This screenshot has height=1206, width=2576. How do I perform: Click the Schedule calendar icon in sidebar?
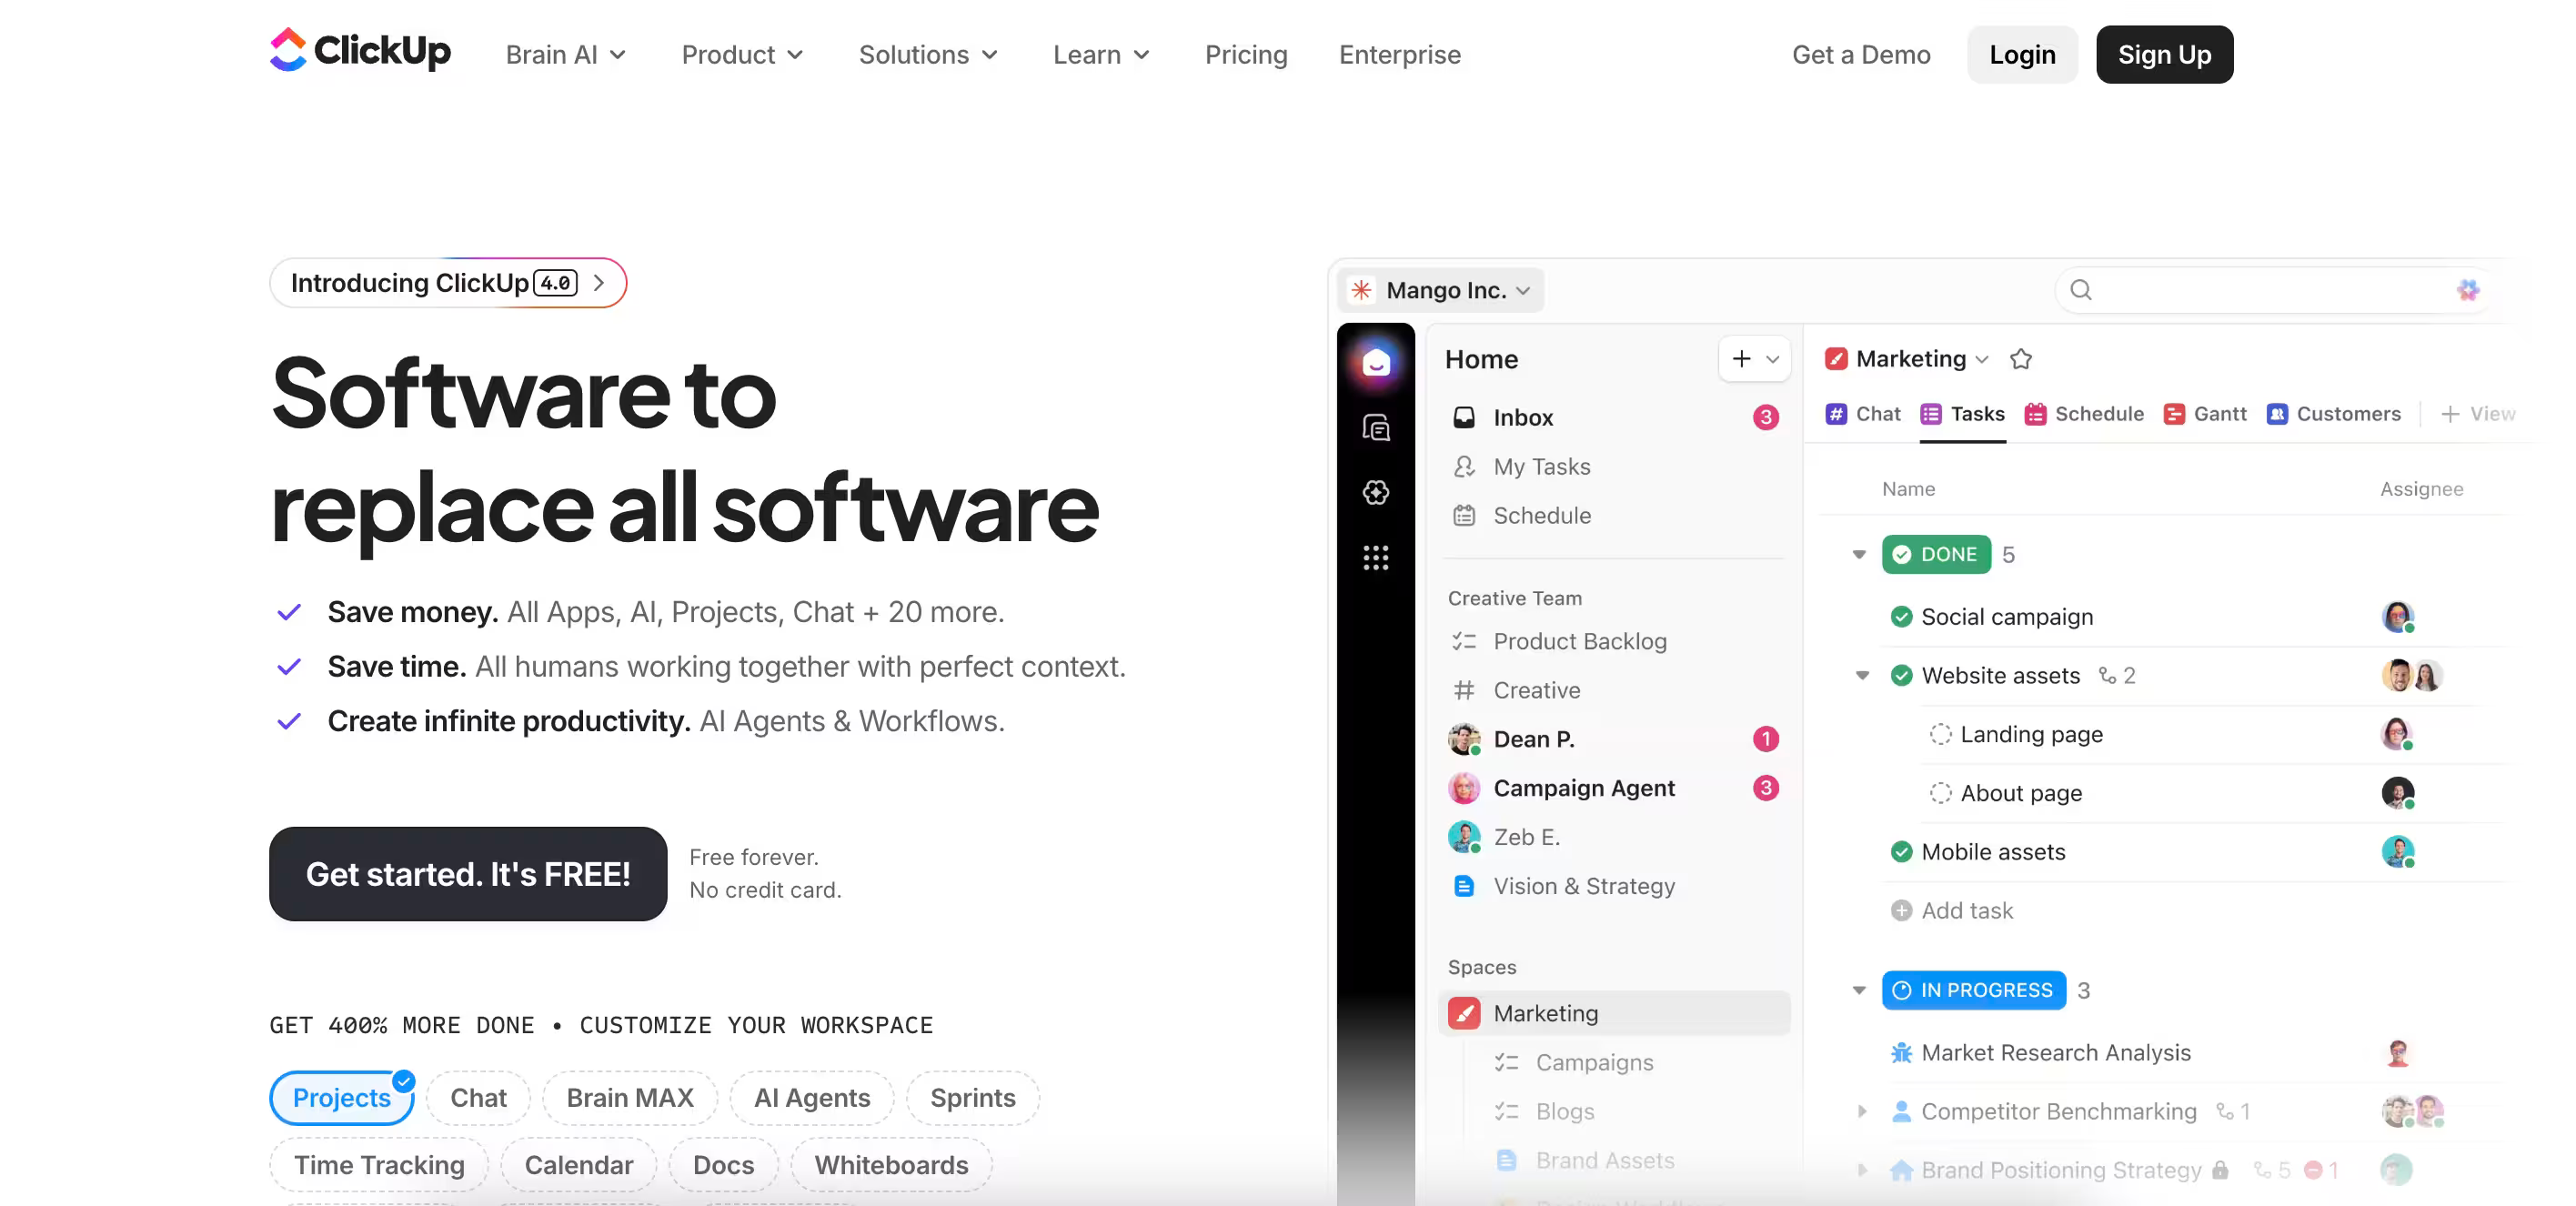click(1463, 515)
